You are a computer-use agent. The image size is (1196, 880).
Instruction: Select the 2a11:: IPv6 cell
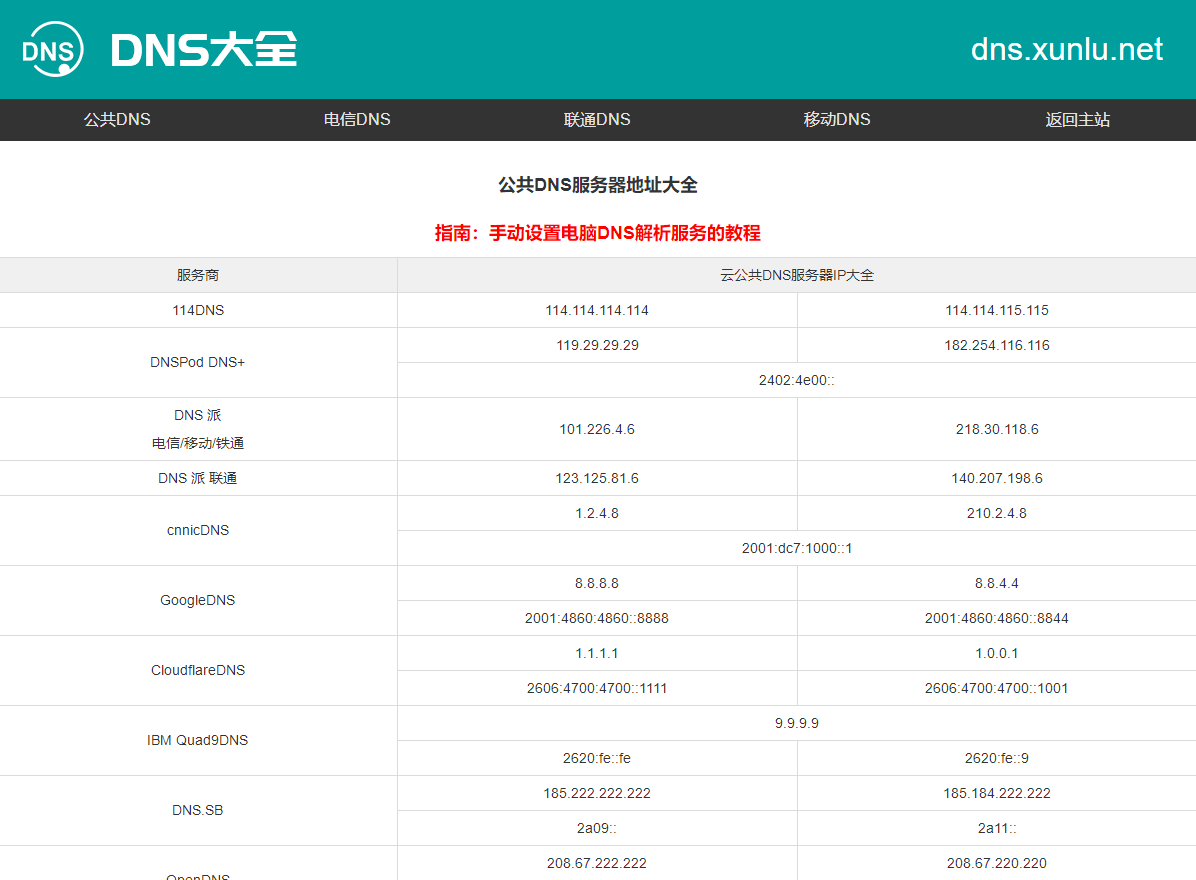(x=996, y=828)
